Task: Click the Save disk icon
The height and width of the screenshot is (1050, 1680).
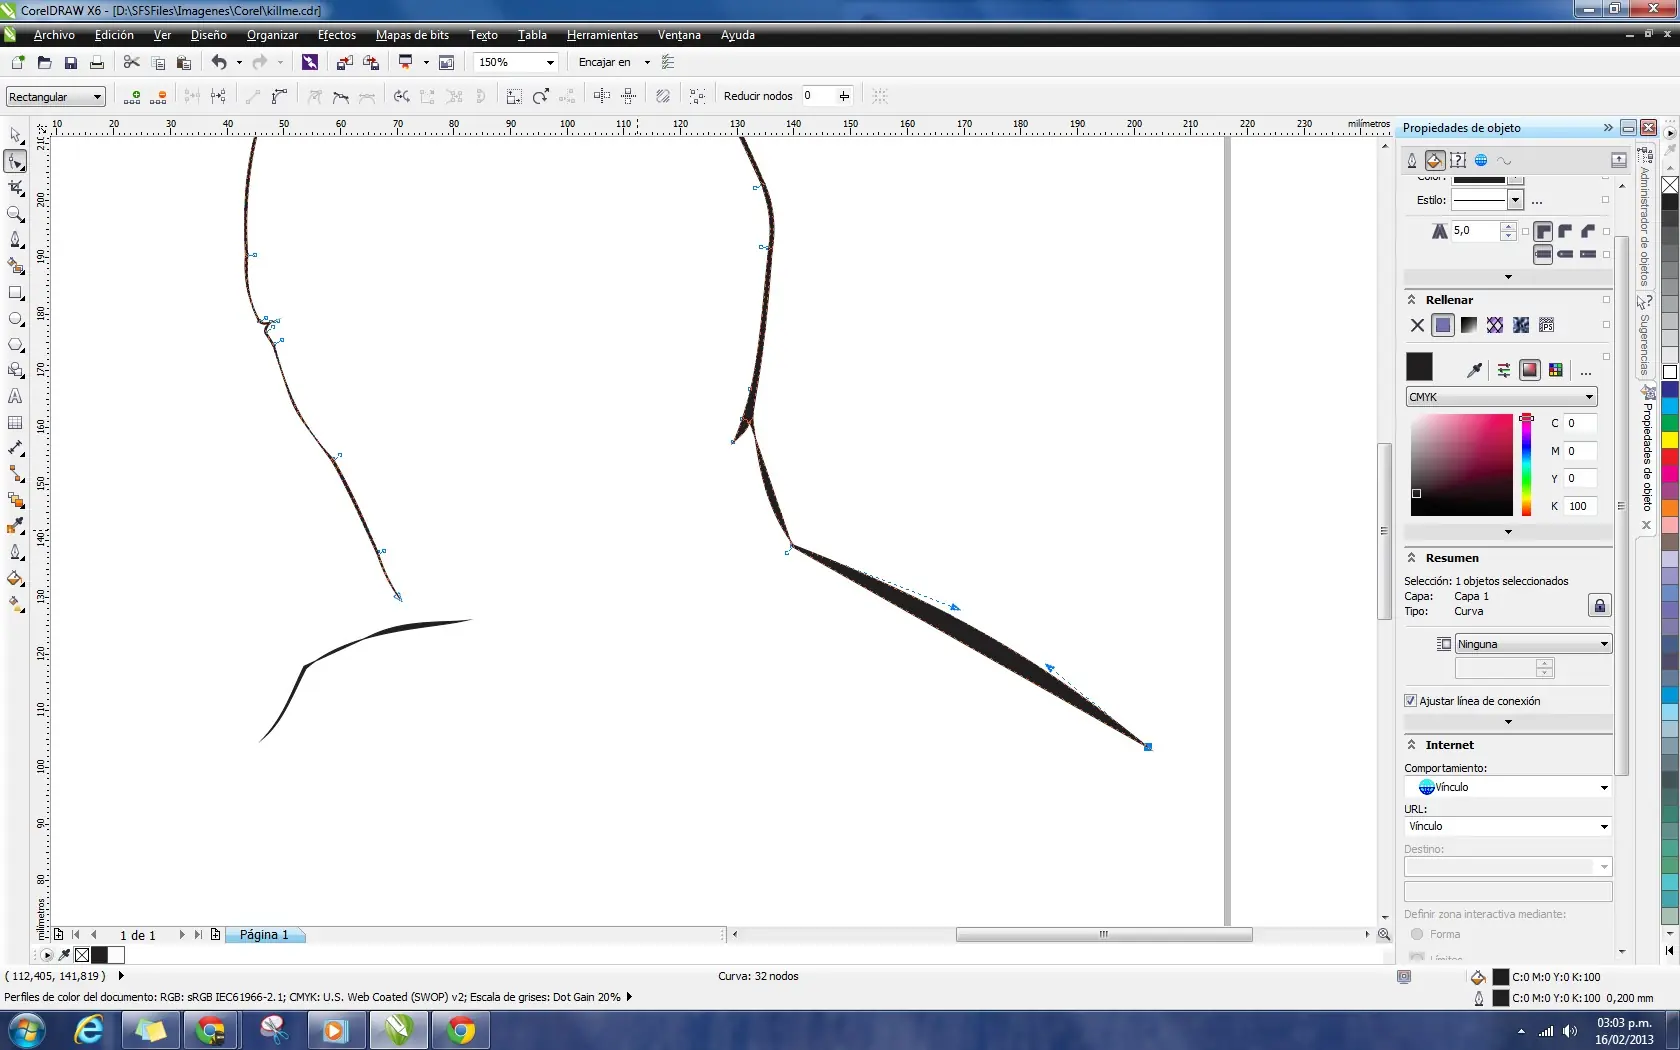Action: click(70, 62)
